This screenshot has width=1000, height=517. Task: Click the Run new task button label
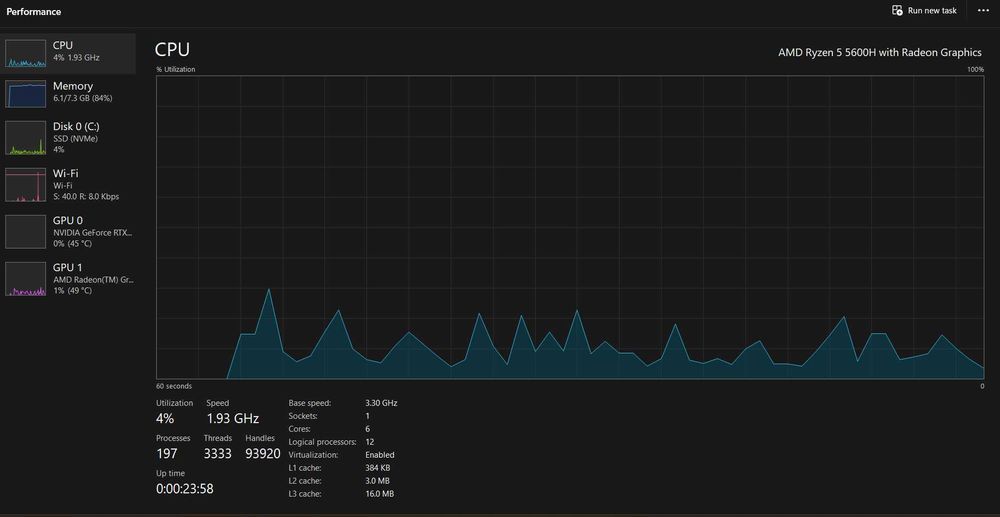pos(932,11)
